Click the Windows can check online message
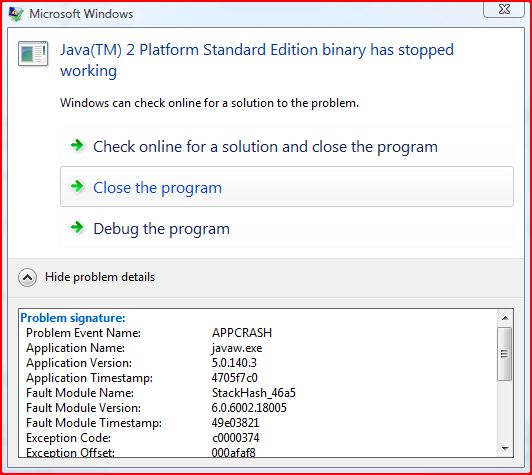532x475 pixels. tap(209, 103)
